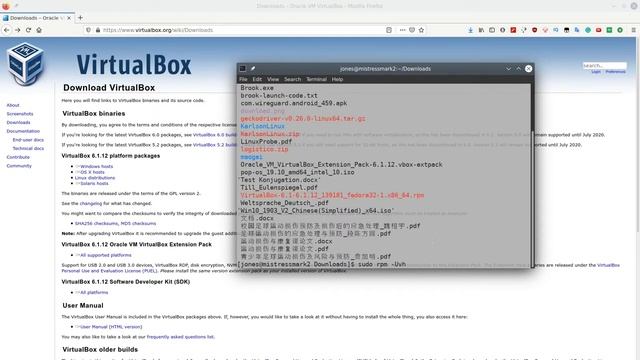Open About in VirtualBox sidebar
Image resolution: width=640 pixels, height=360 pixels.
coord(13,105)
